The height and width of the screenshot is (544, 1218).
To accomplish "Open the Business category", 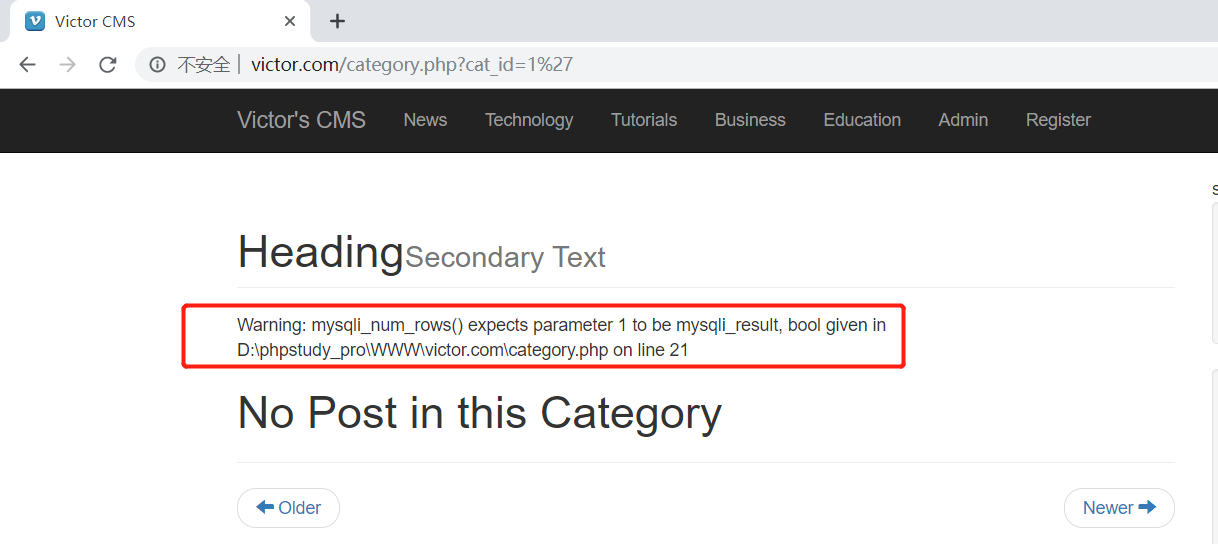I will tap(750, 120).
